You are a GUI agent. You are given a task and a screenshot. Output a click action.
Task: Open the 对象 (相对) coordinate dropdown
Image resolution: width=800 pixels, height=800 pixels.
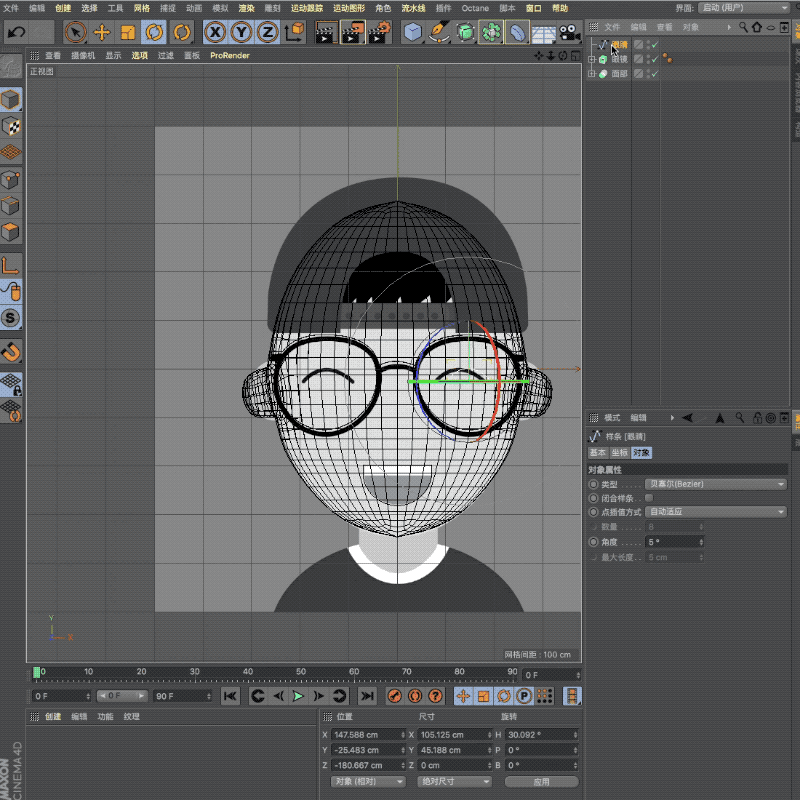coord(368,781)
